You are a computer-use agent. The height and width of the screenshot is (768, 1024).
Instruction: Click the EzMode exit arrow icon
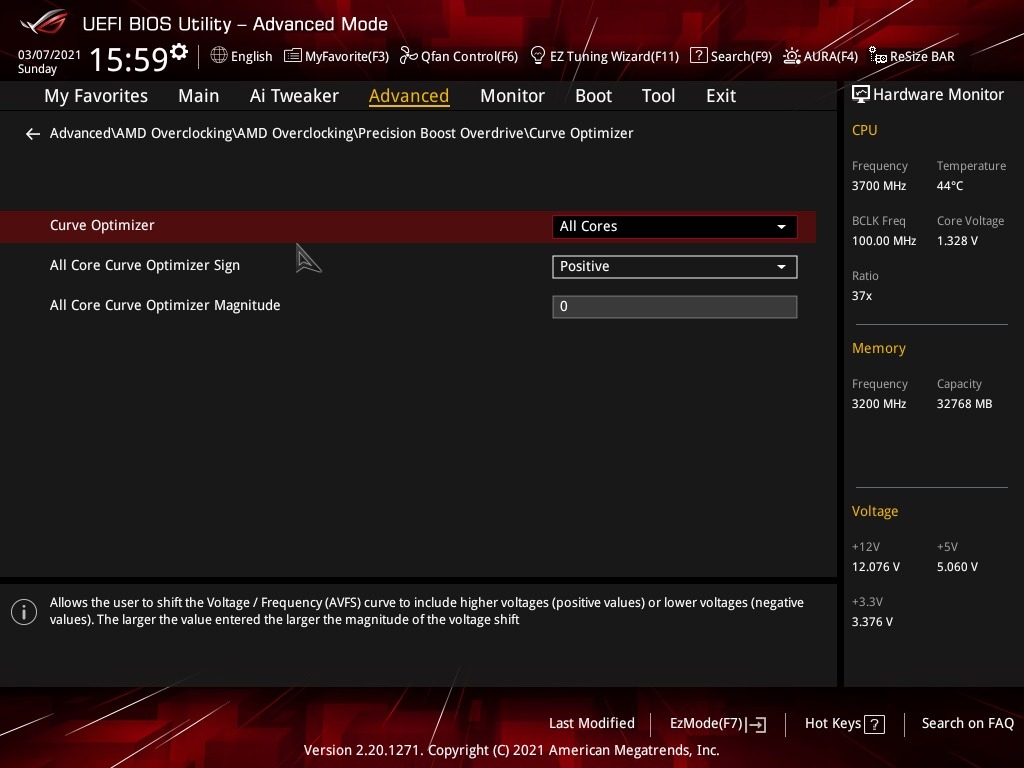tap(756, 724)
